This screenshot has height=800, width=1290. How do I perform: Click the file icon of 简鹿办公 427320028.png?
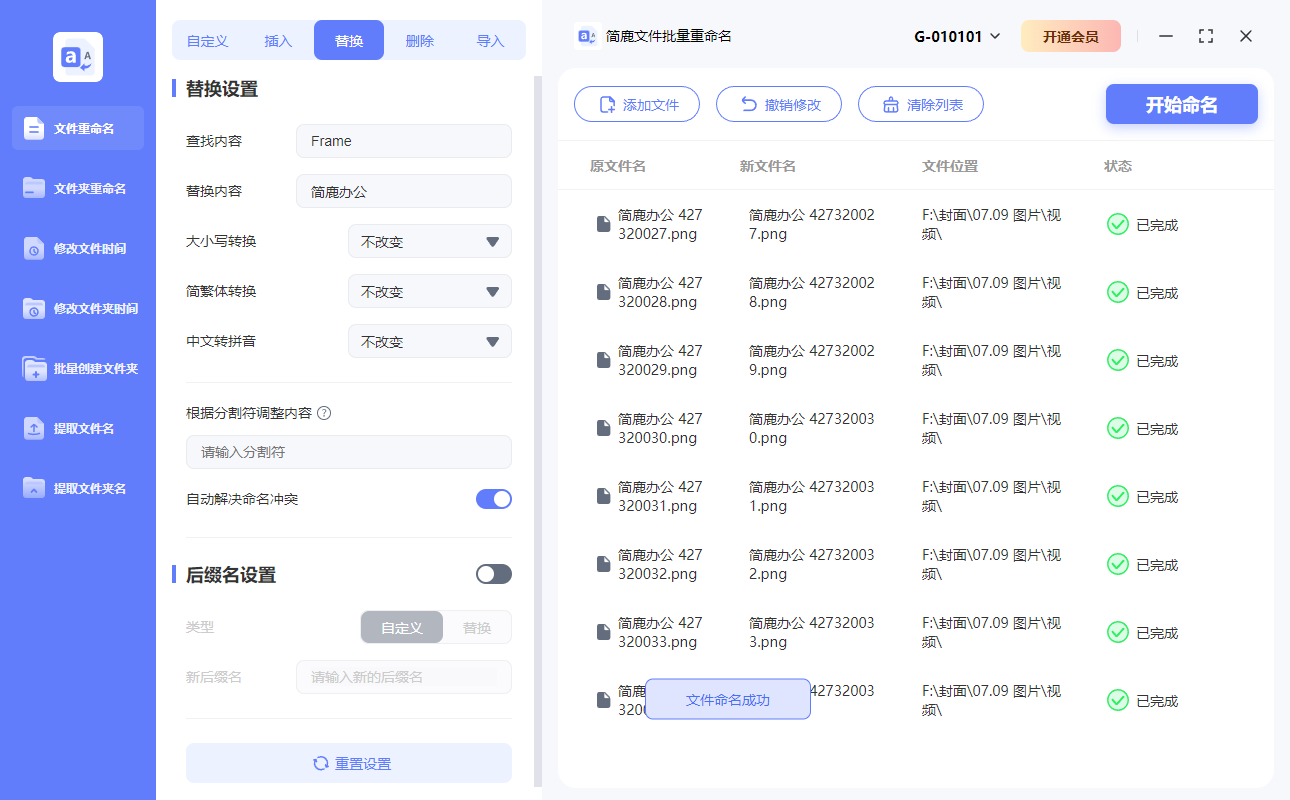click(x=603, y=292)
